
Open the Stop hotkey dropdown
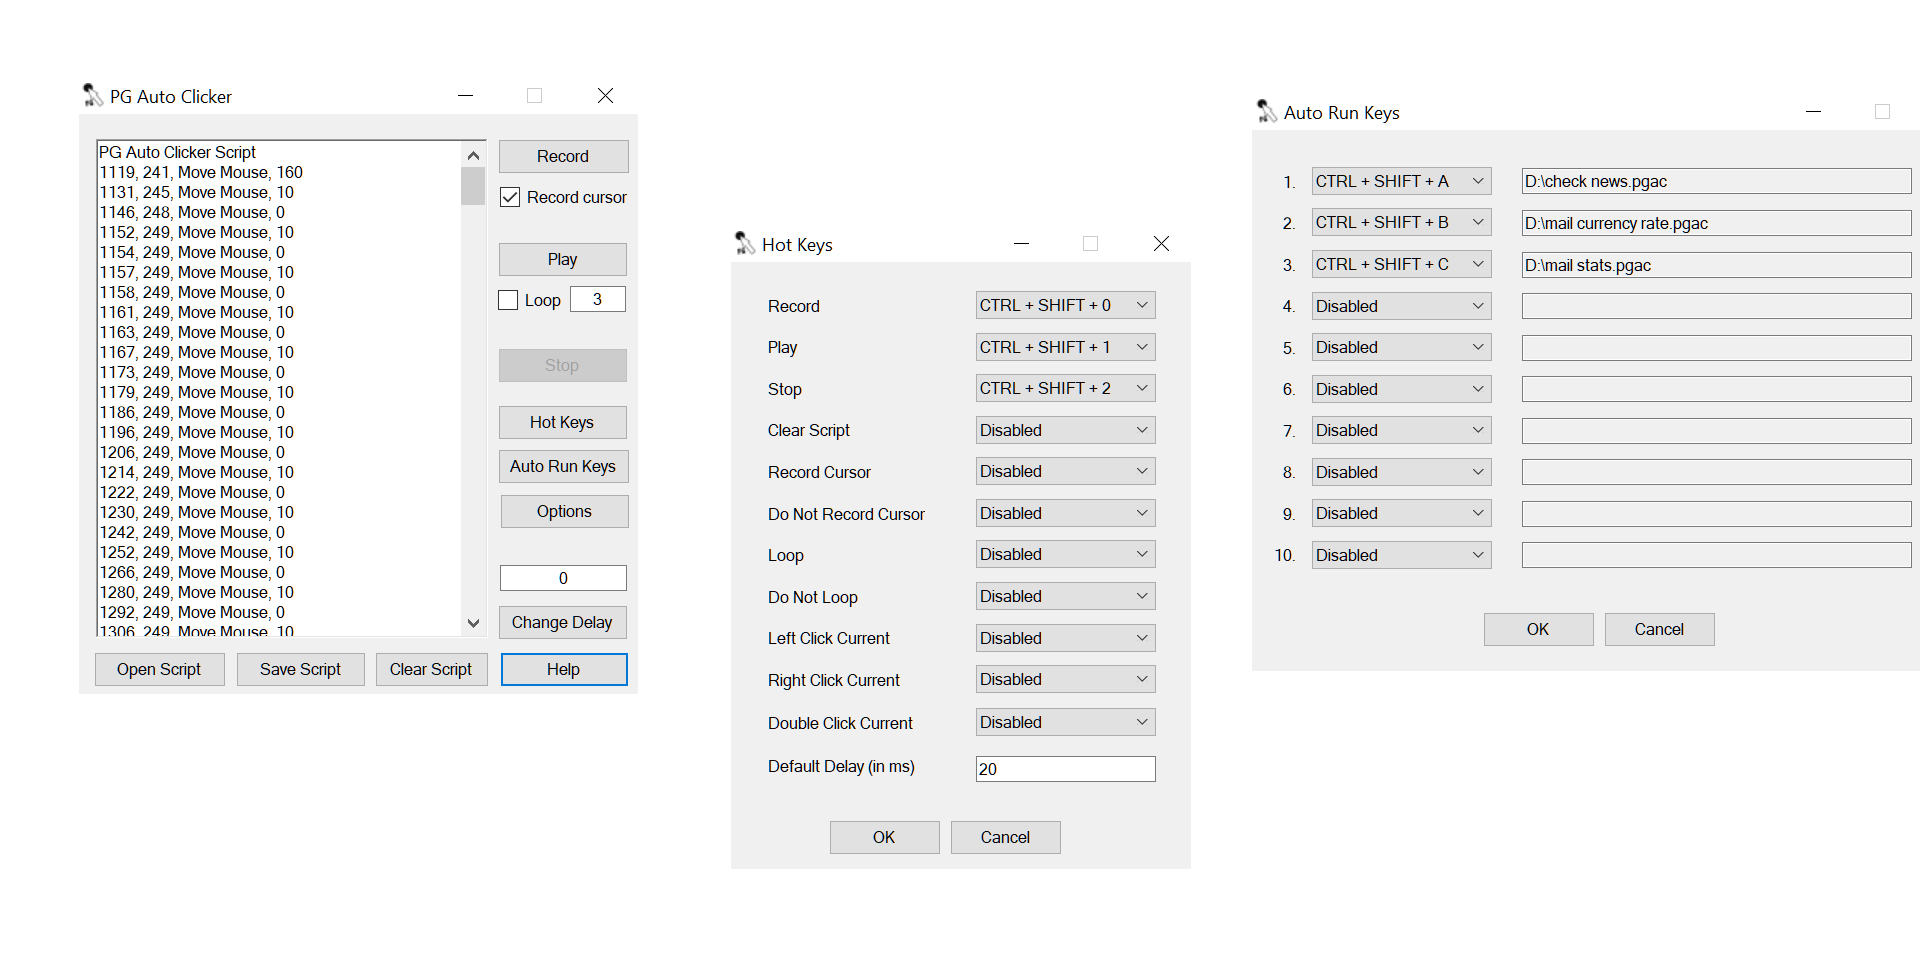1066,388
